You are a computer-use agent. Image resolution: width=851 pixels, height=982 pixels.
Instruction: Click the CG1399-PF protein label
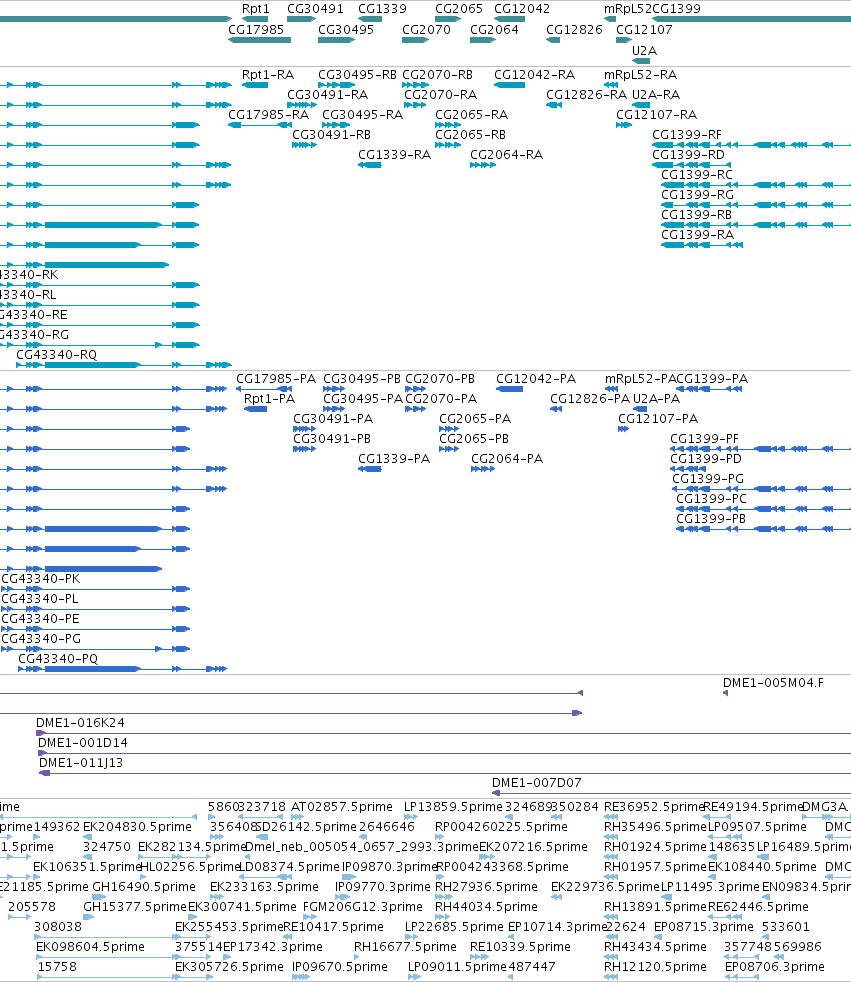coord(704,439)
